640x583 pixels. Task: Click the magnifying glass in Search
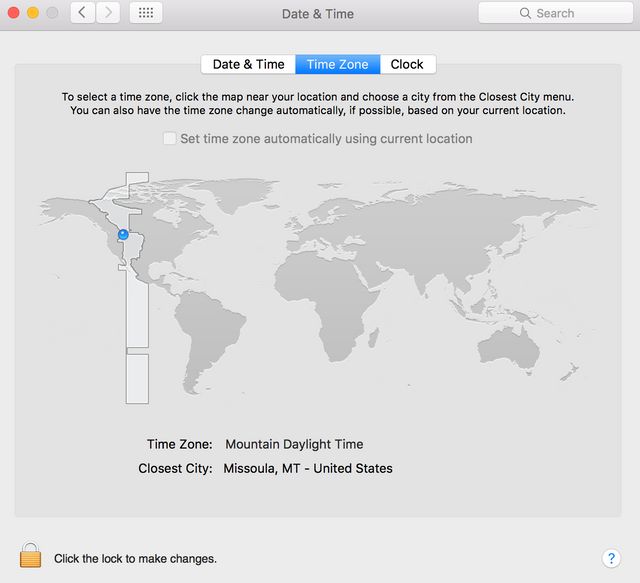coord(525,13)
